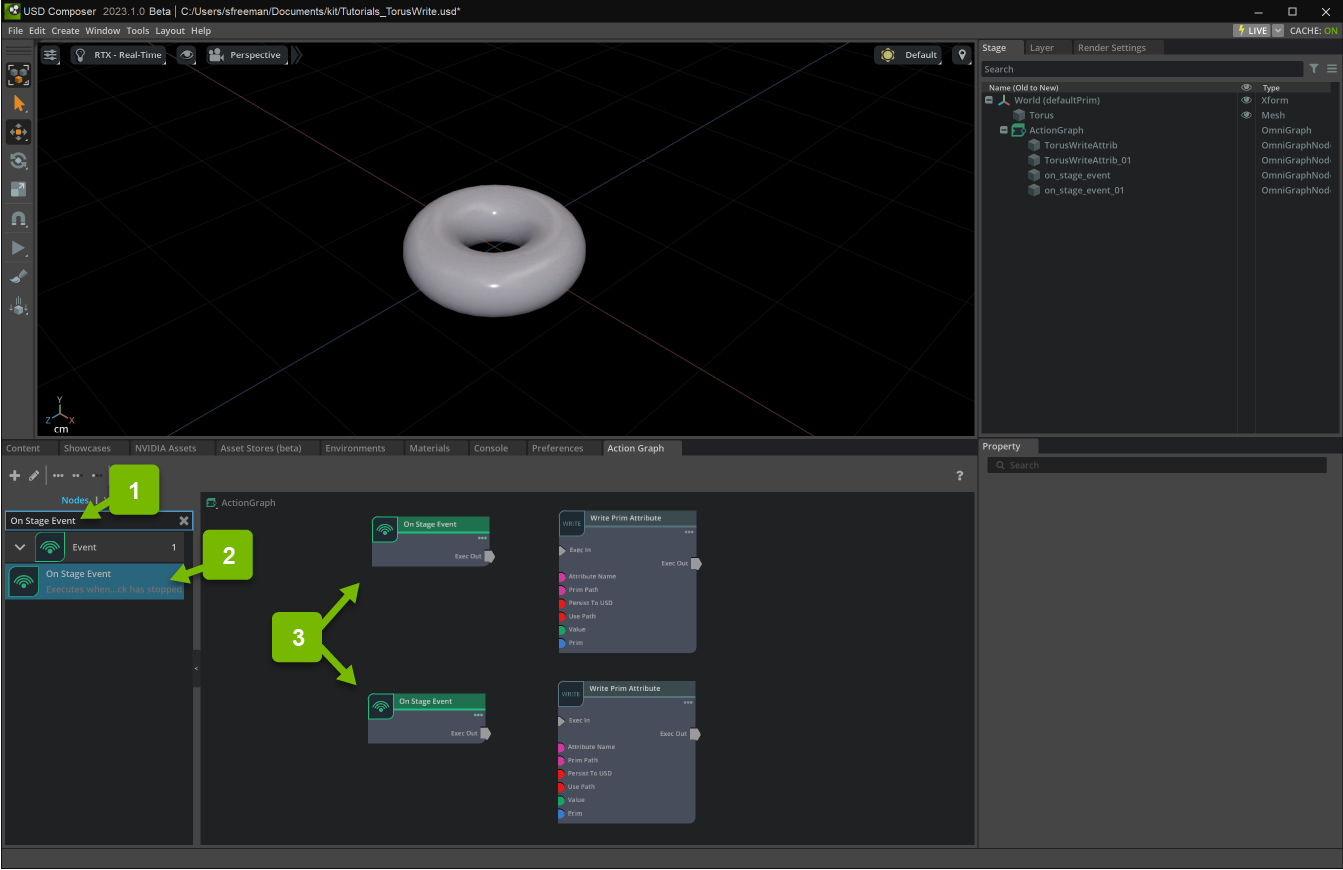The width and height of the screenshot is (1343, 870).
Task: Switch to the Rotate tool
Action: pos(19,161)
